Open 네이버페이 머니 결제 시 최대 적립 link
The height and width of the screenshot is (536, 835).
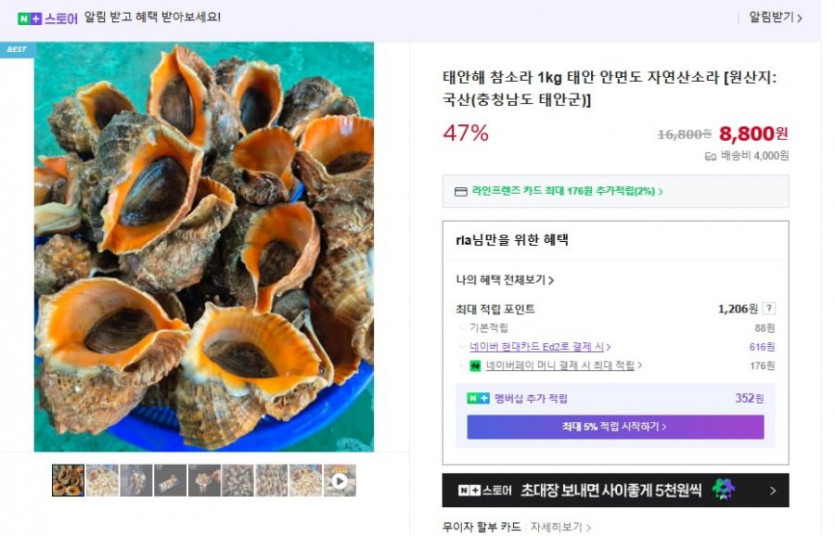[x=561, y=366]
